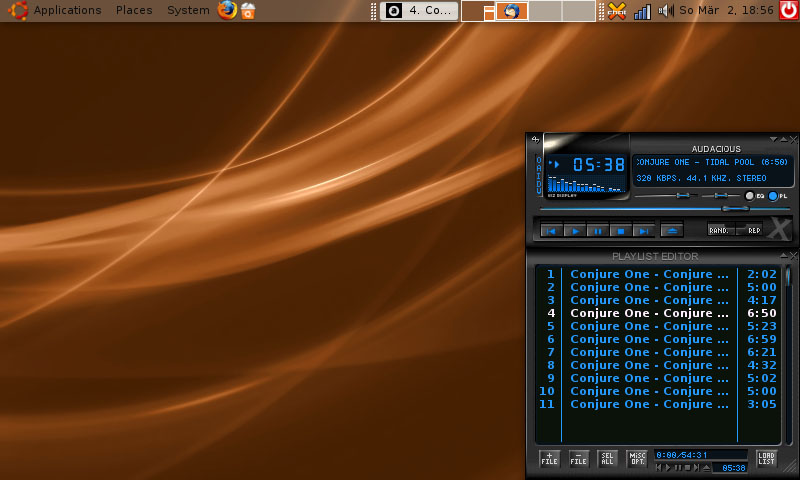
Task: Click the eject/open file button
Action: point(672,230)
